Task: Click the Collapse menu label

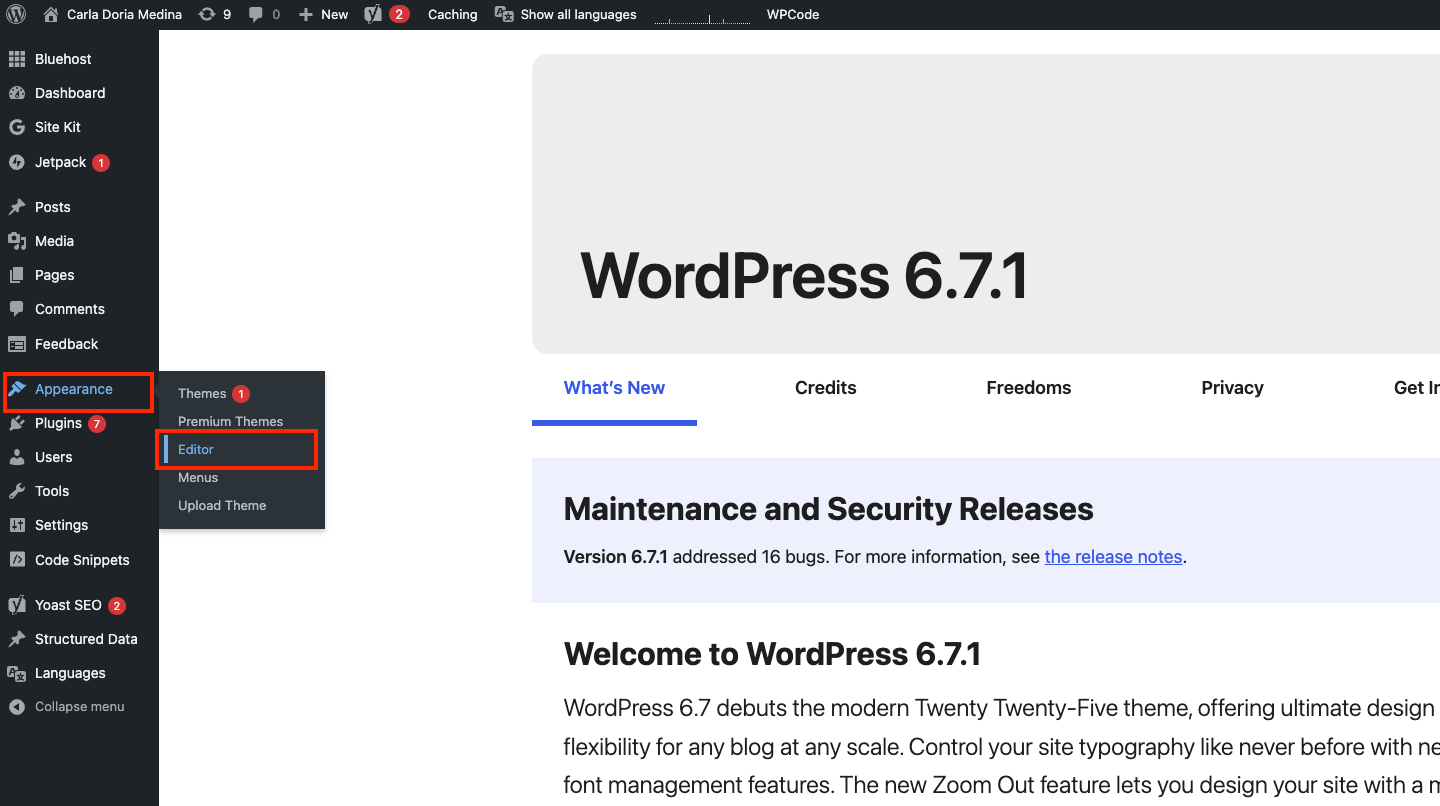Action: 80,707
